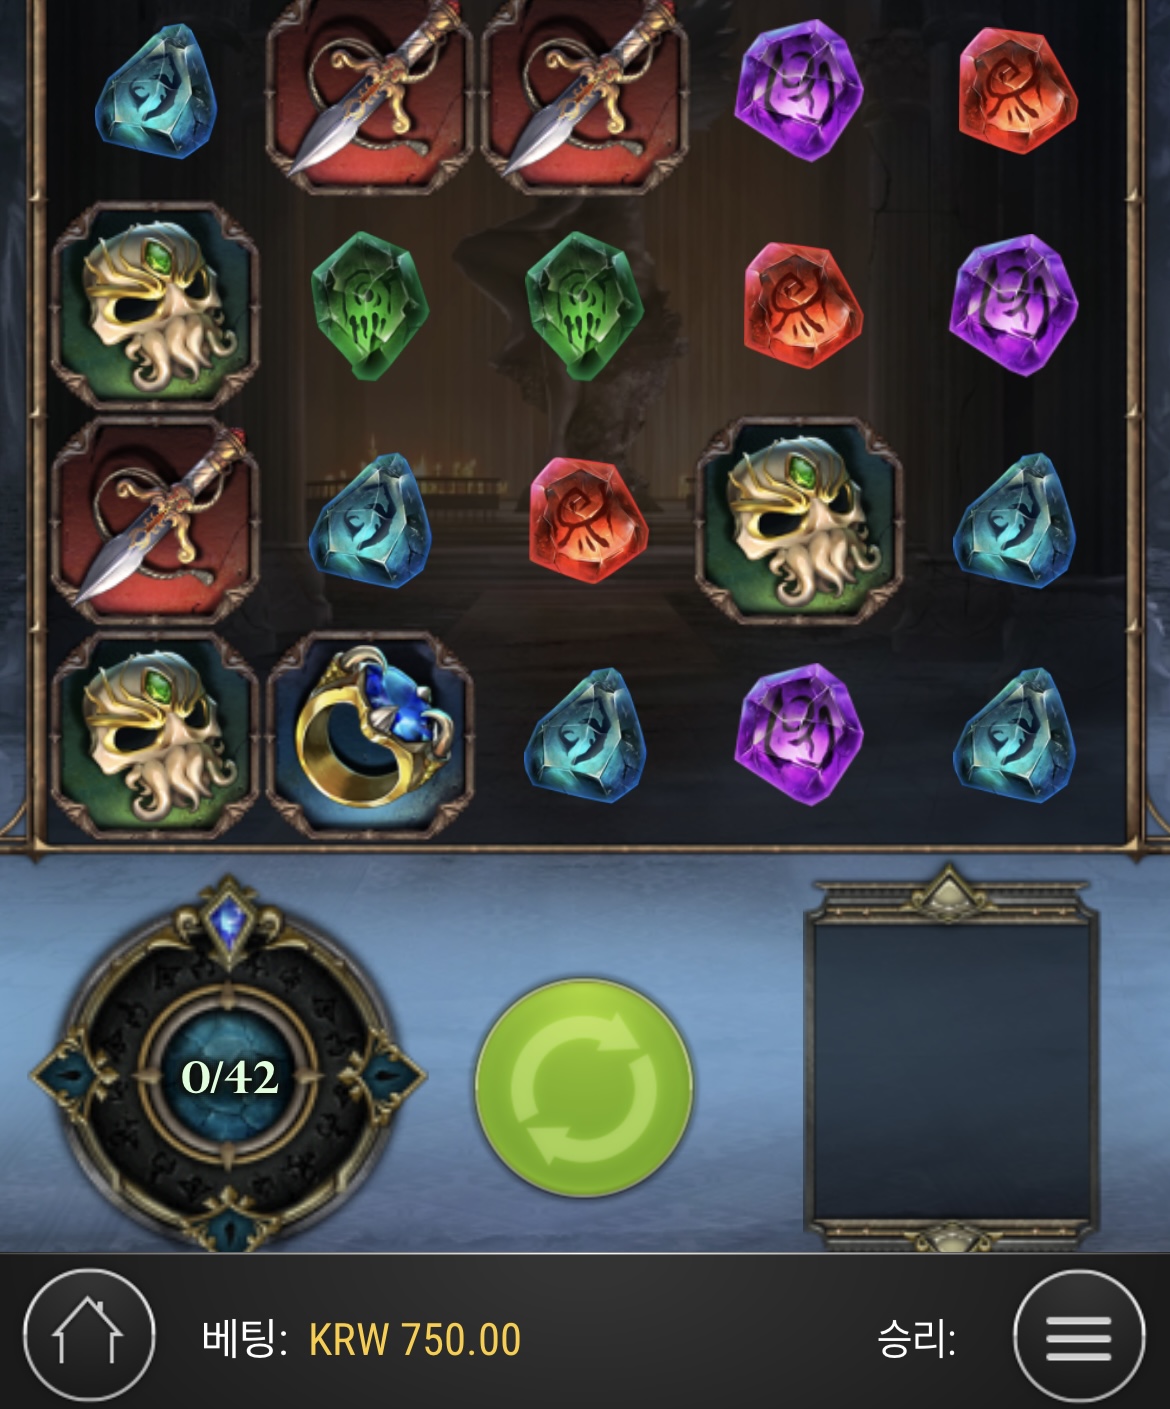Tap the red rune stone at top-right corner

click(1018, 92)
